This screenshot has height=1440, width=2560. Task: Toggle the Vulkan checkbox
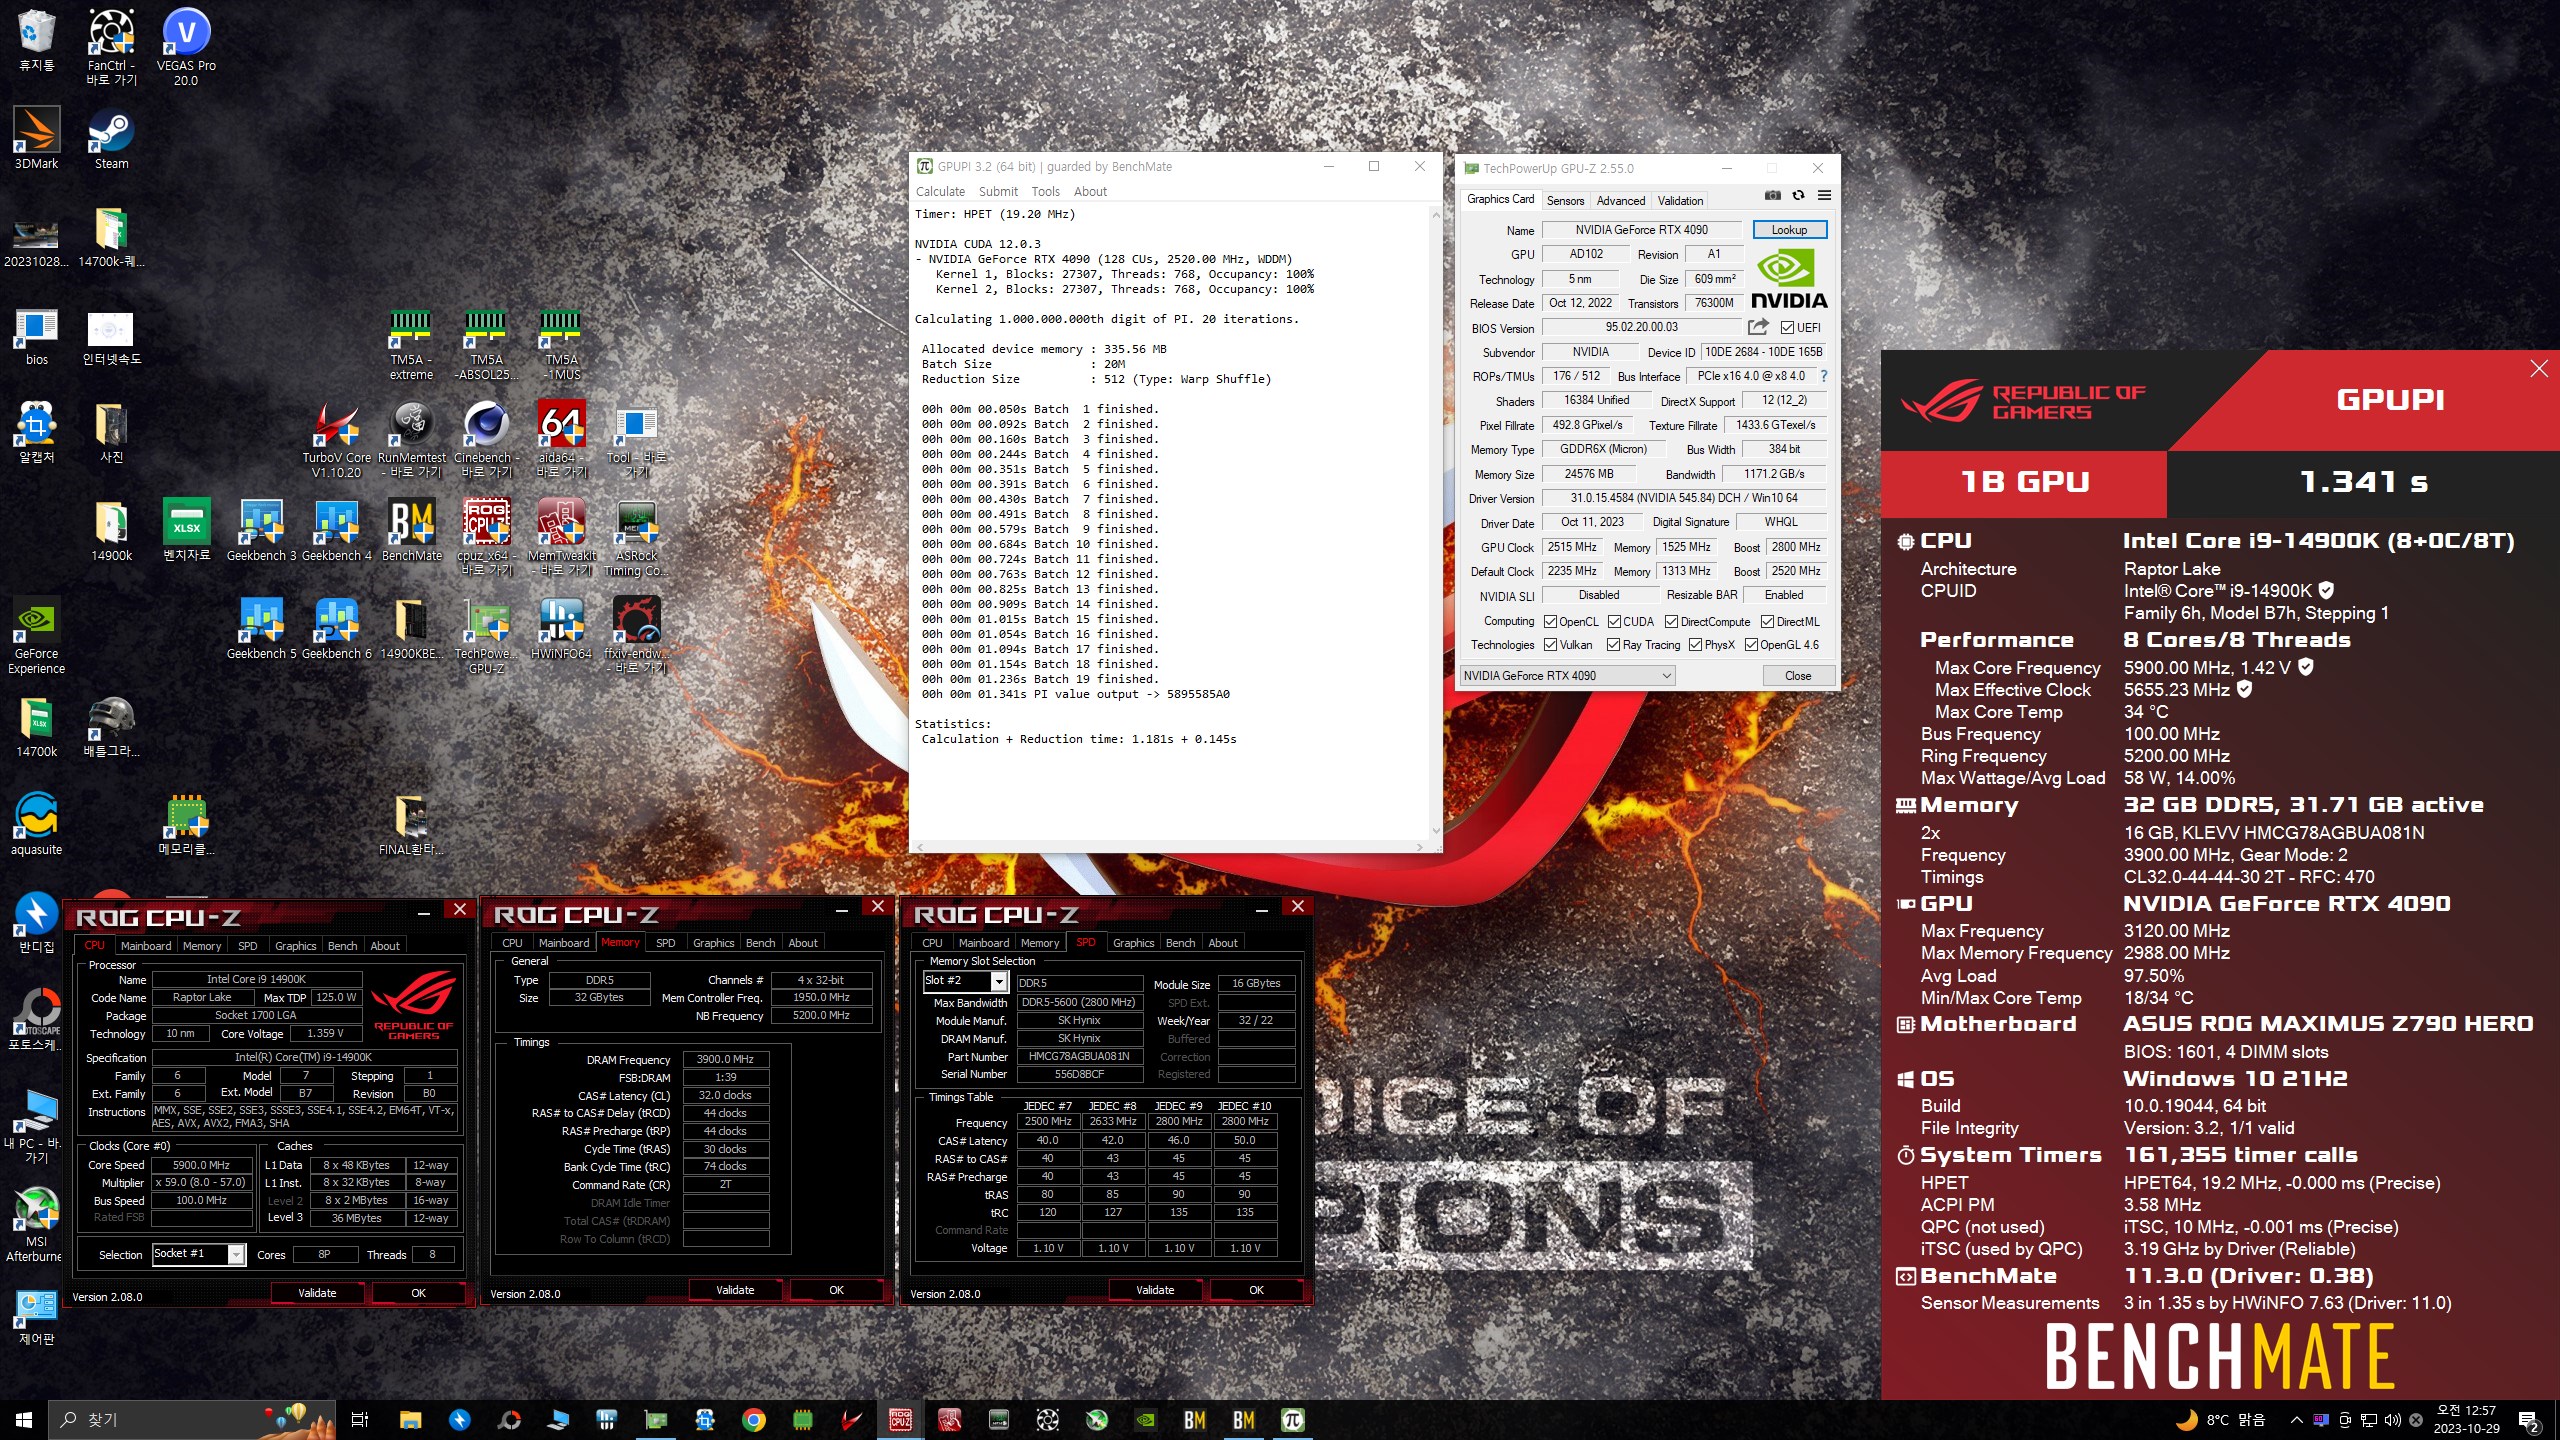click(x=1550, y=645)
